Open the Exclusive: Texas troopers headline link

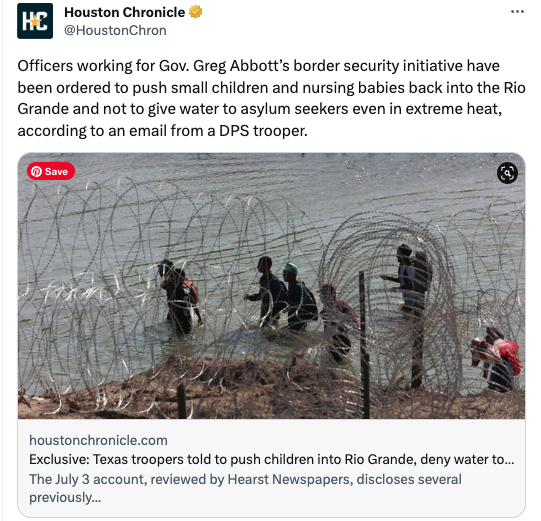tap(271, 459)
